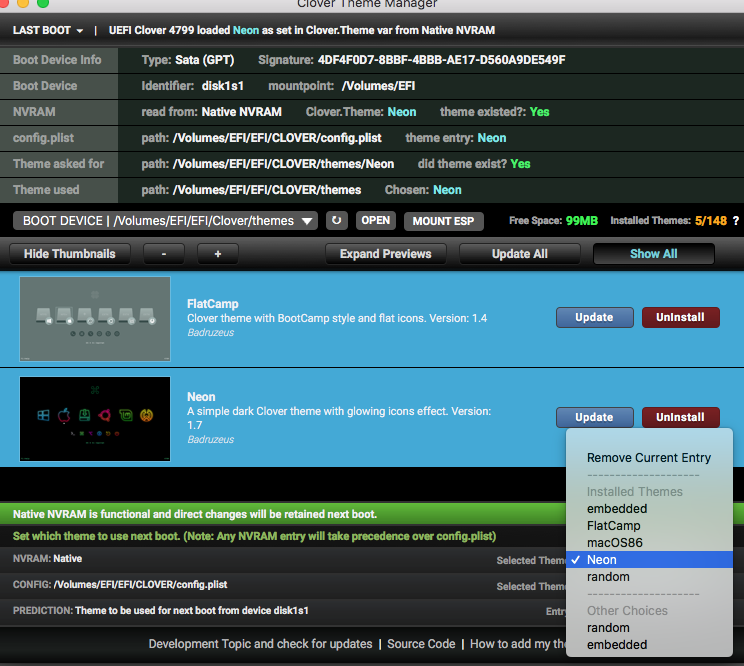The image size is (744, 666).
Task: Click Expand Previews button
Action: coord(386,254)
